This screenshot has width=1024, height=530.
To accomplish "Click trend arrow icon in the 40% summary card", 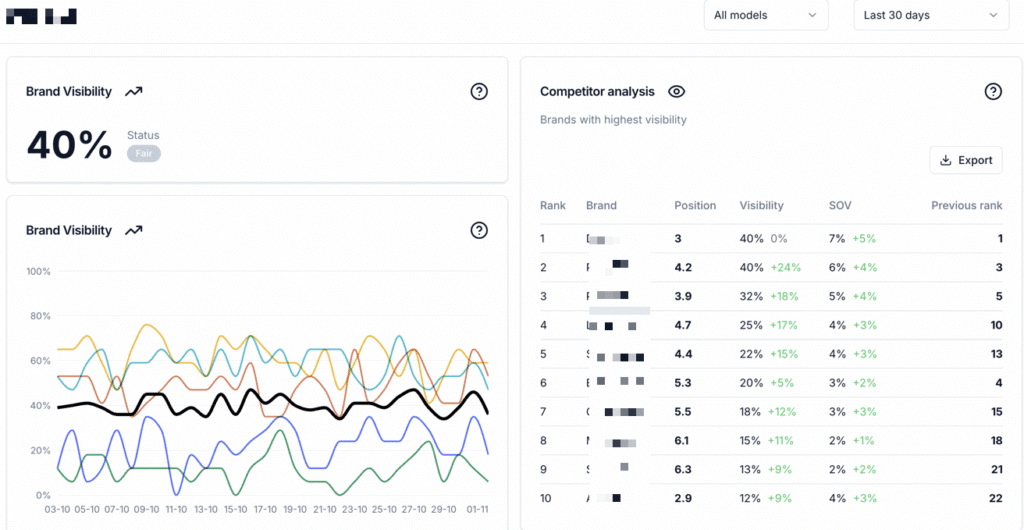I will (134, 91).
